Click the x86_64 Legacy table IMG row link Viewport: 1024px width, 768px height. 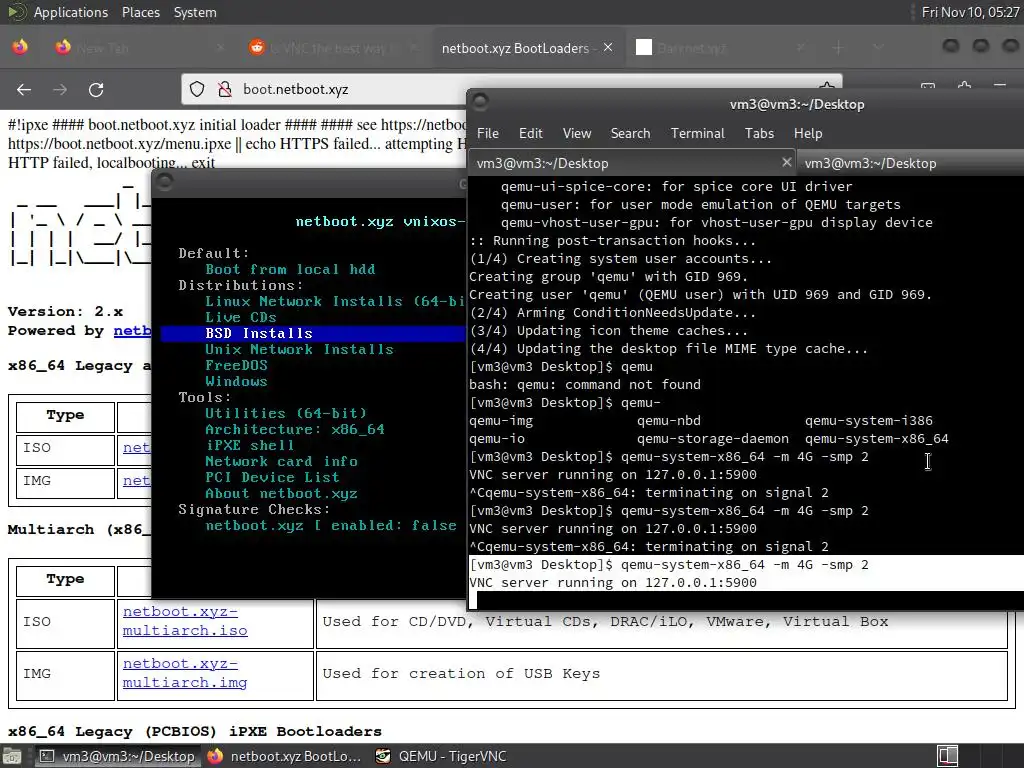136,481
